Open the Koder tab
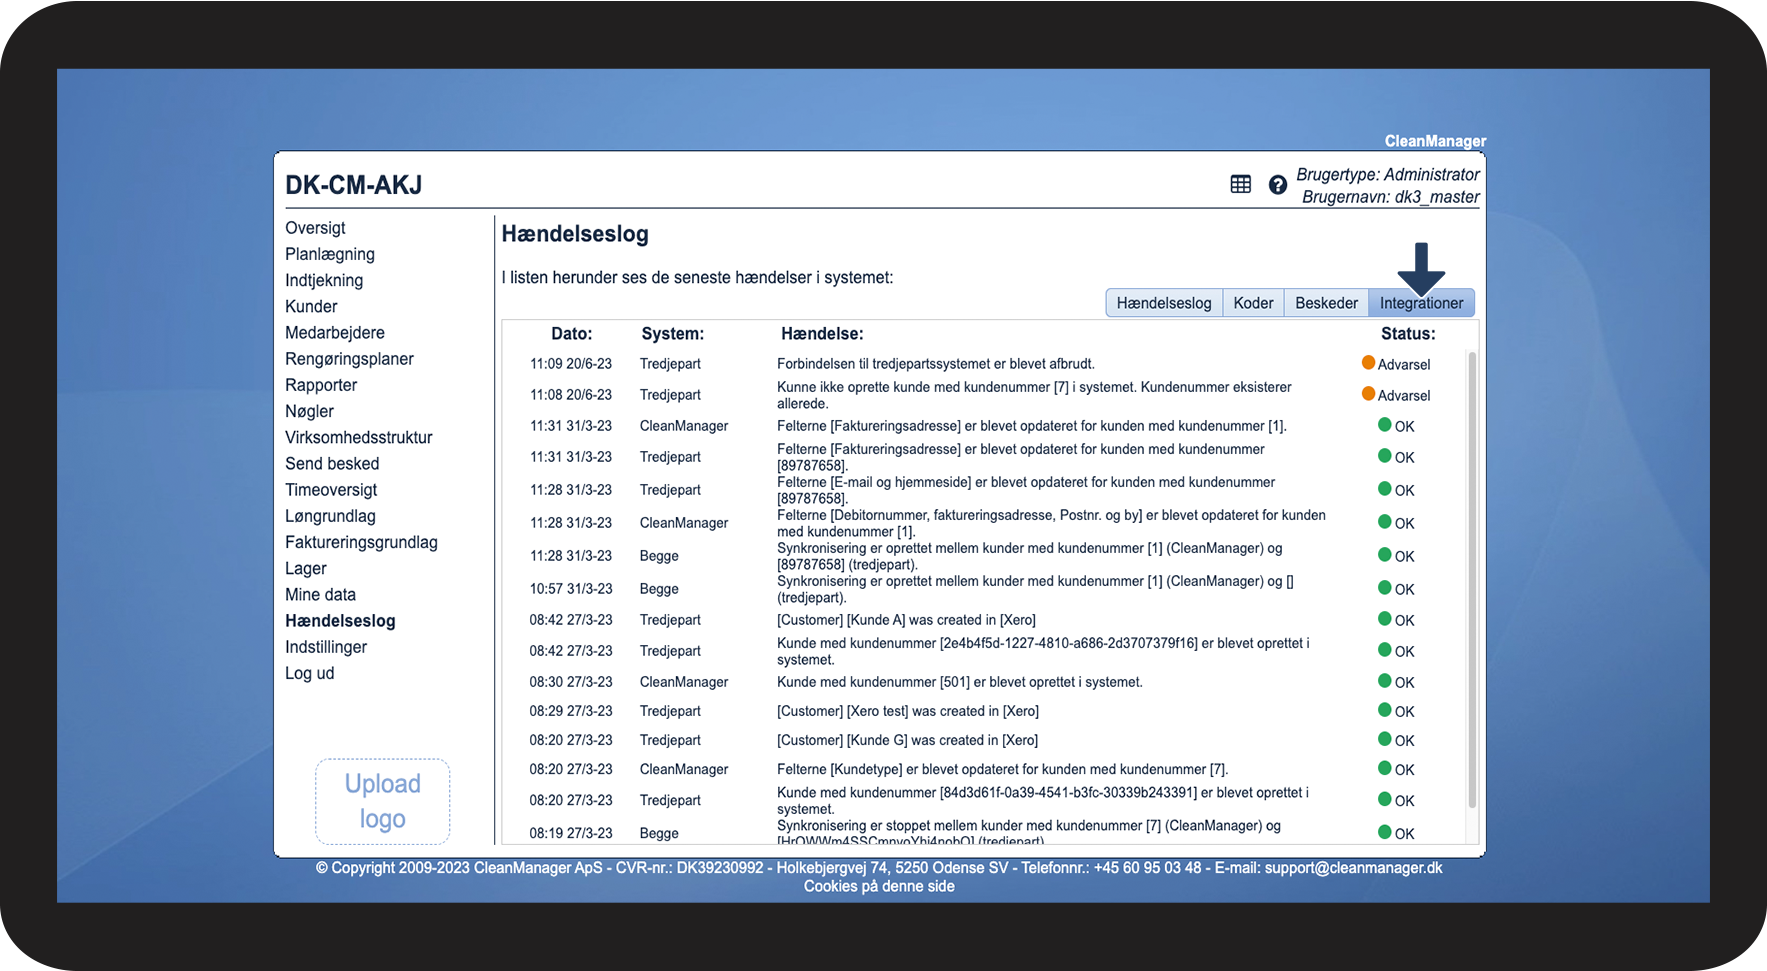Image resolution: width=1767 pixels, height=971 pixels. pos(1253,303)
